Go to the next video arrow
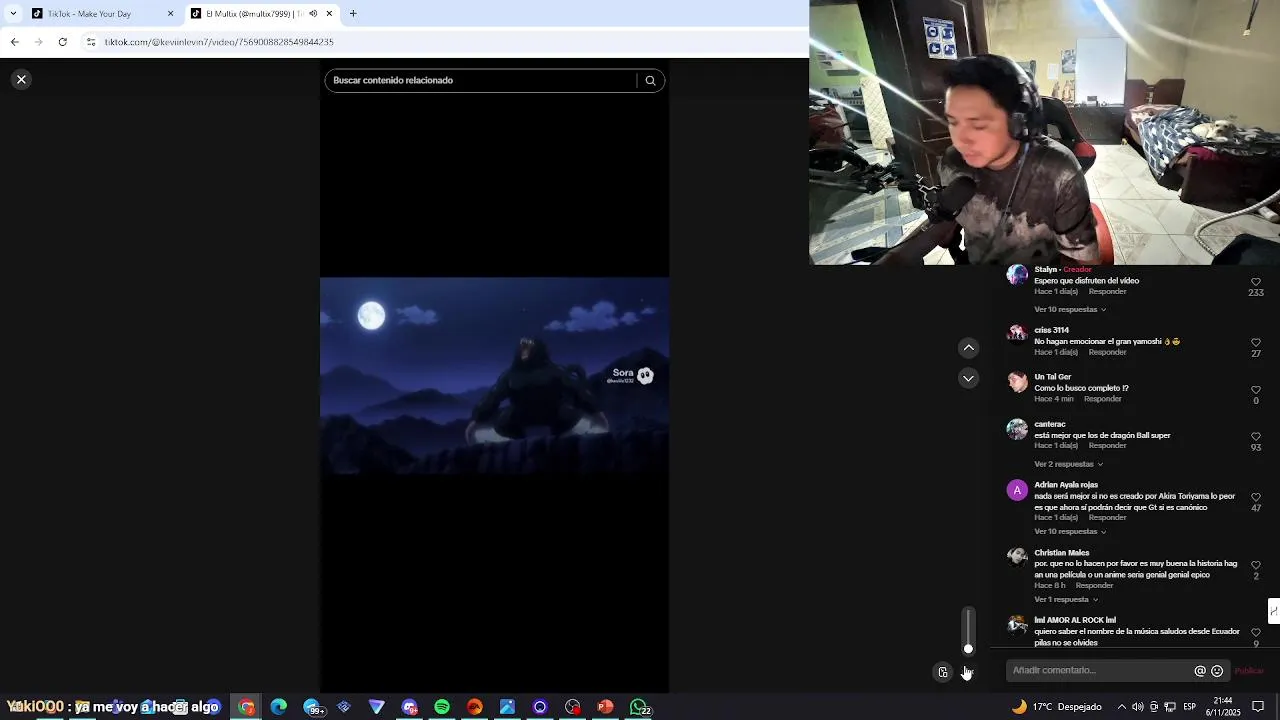The height and width of the screenshot is (720, 1280). click(968, 378)
